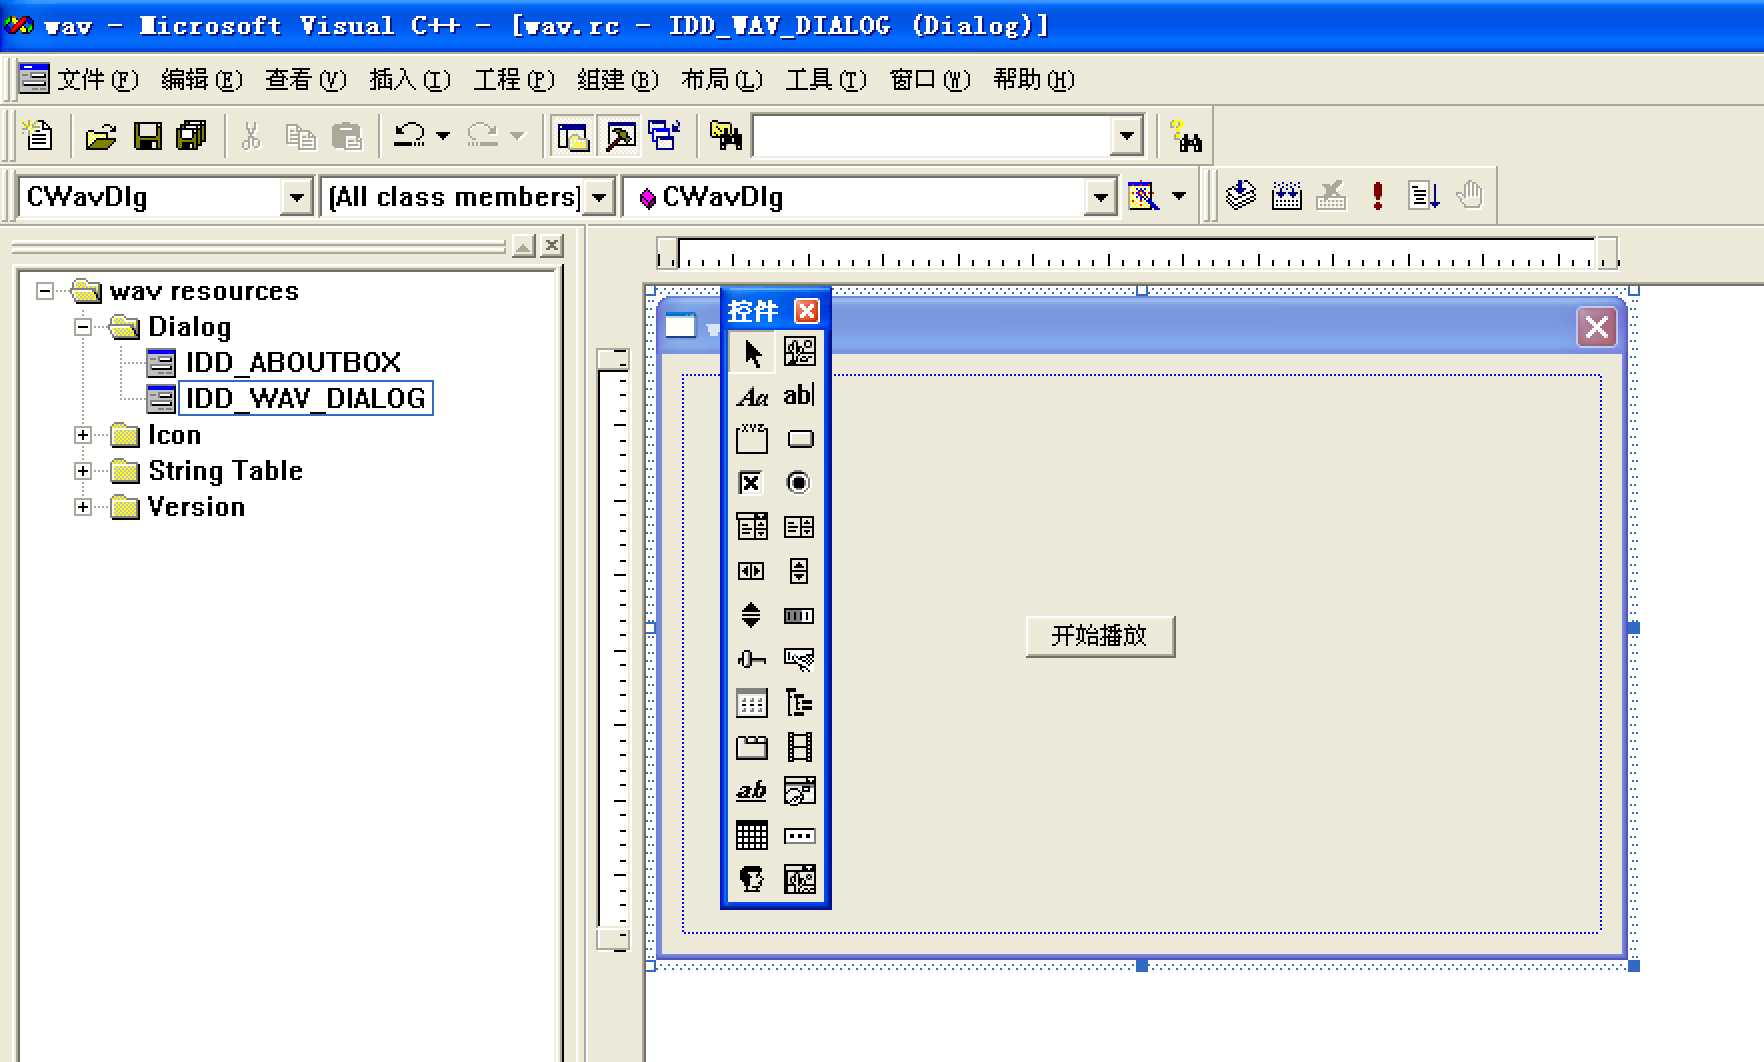The image size is (1764, 1062).
Task: Select the Combo Box control tool
Action: click(752, 527)
